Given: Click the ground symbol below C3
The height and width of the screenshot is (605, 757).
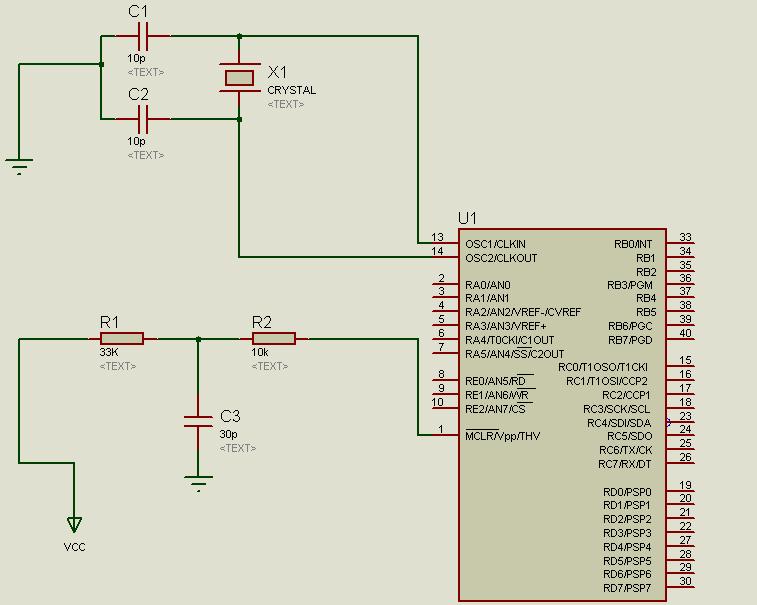Looking at the screenshot, I should pyautogui.click(x=198, y=484).
